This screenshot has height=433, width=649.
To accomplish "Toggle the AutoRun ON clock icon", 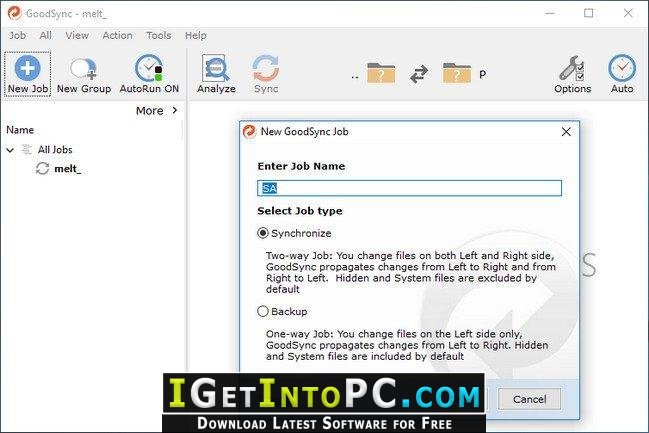I will click(149, 68).
